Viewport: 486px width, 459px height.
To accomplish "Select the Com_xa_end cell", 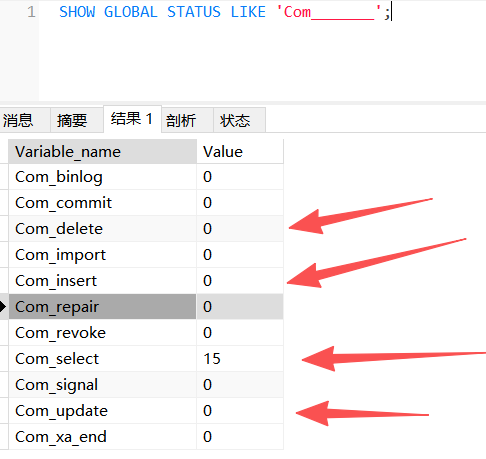I will tap(102, 437).
